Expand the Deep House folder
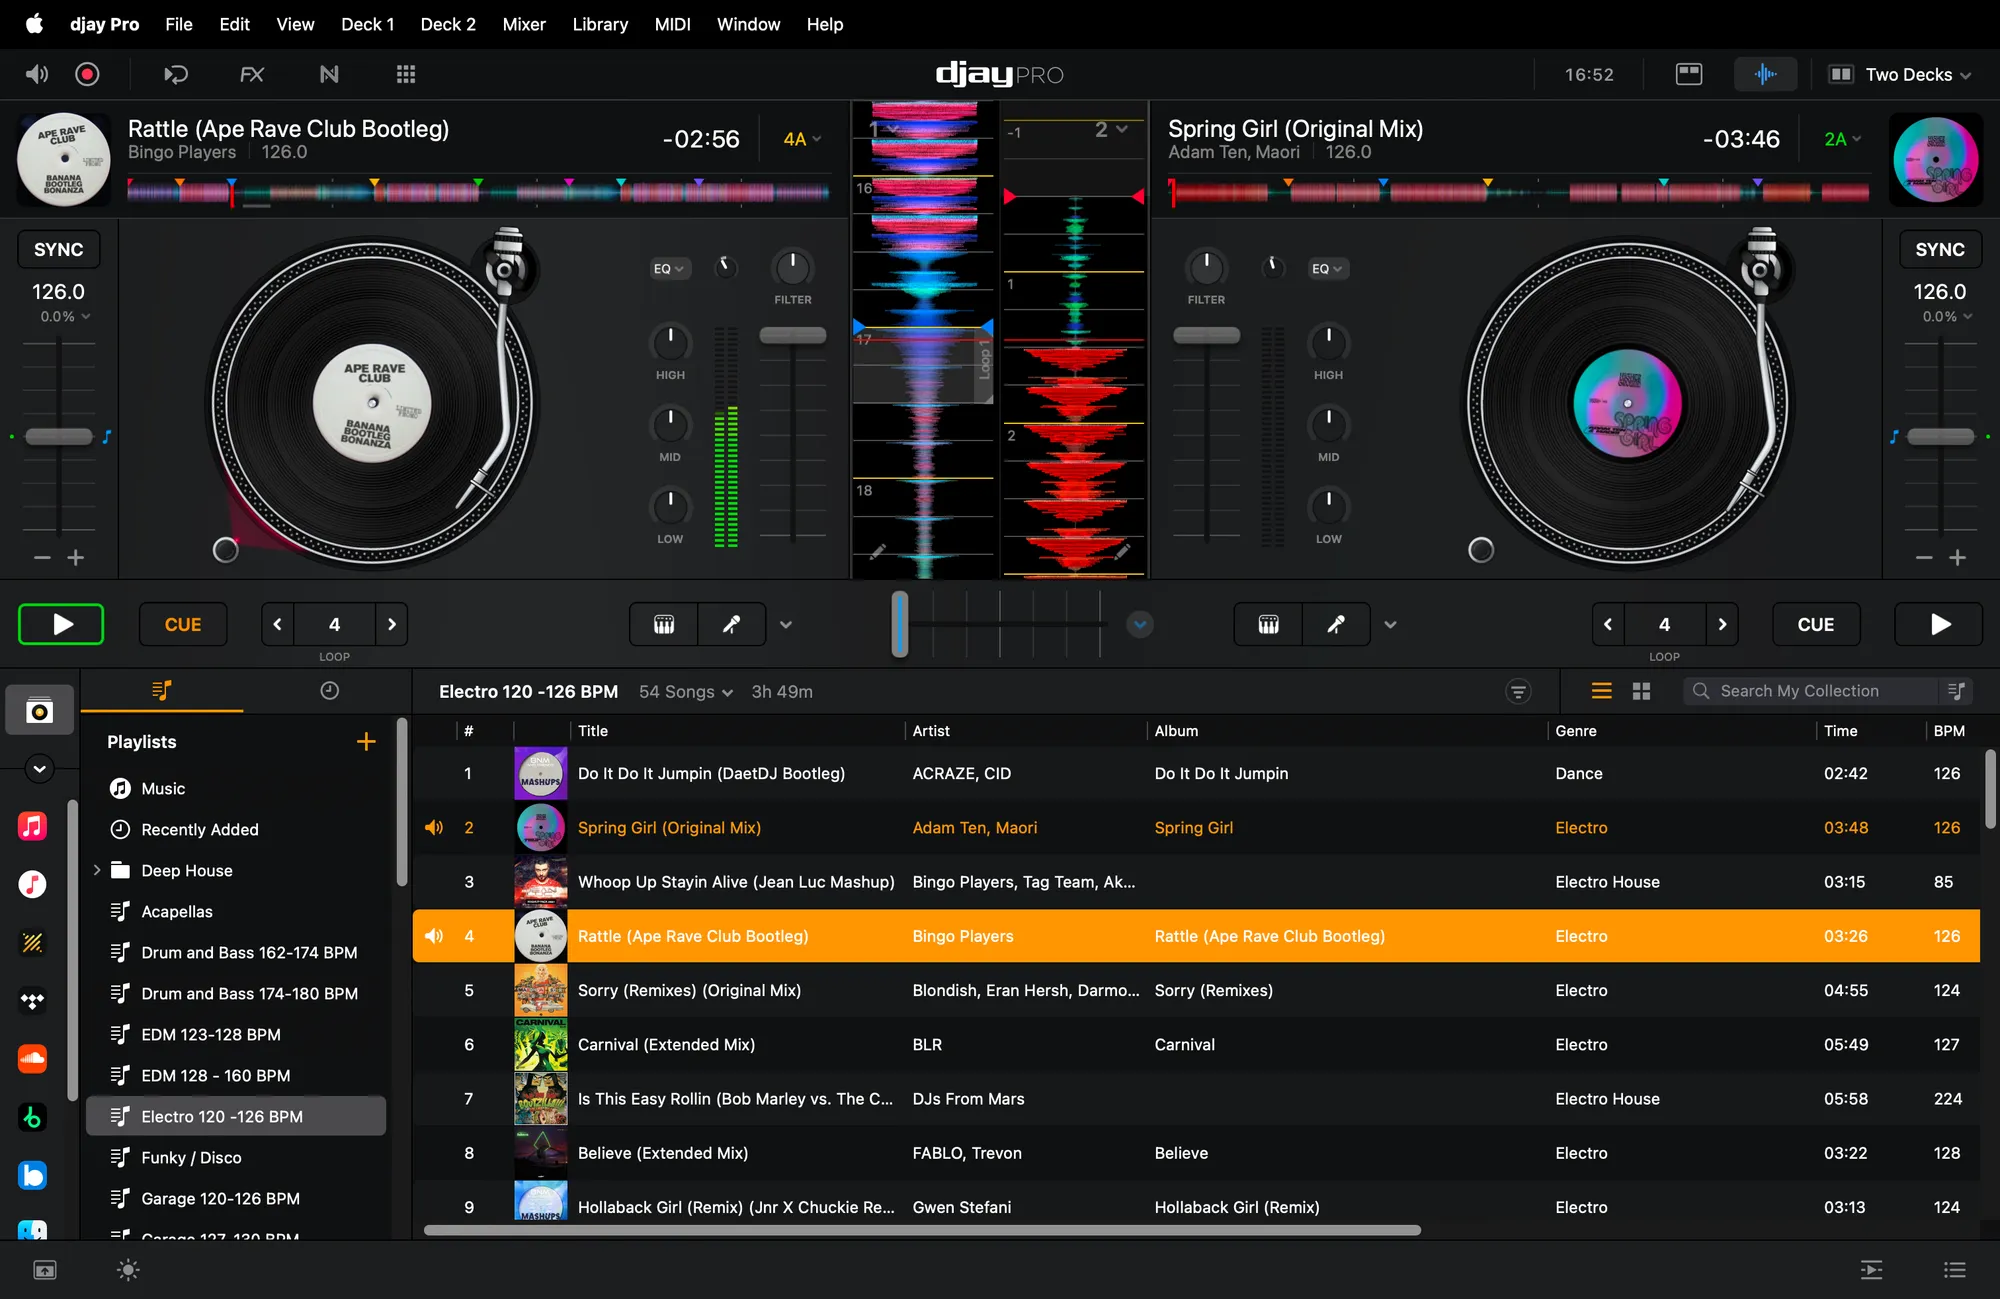The width and height of the screenshot is (2000, 1299). [x=97, y=870]
